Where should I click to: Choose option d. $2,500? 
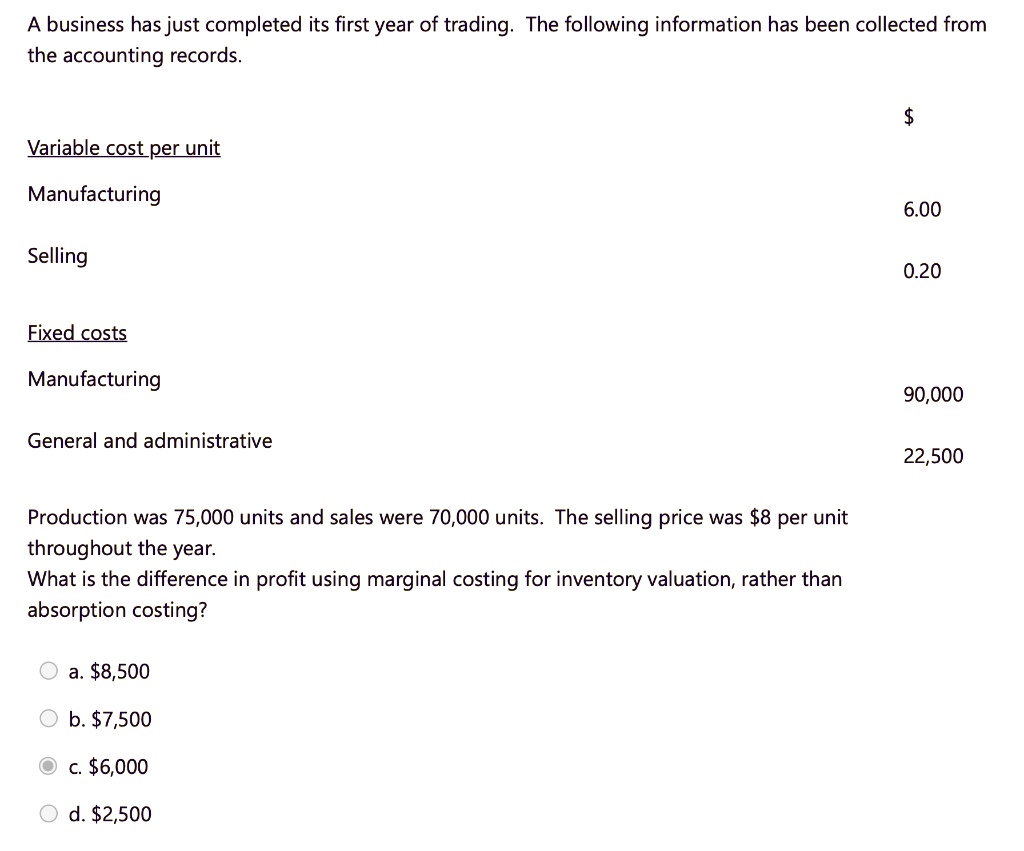48,813
